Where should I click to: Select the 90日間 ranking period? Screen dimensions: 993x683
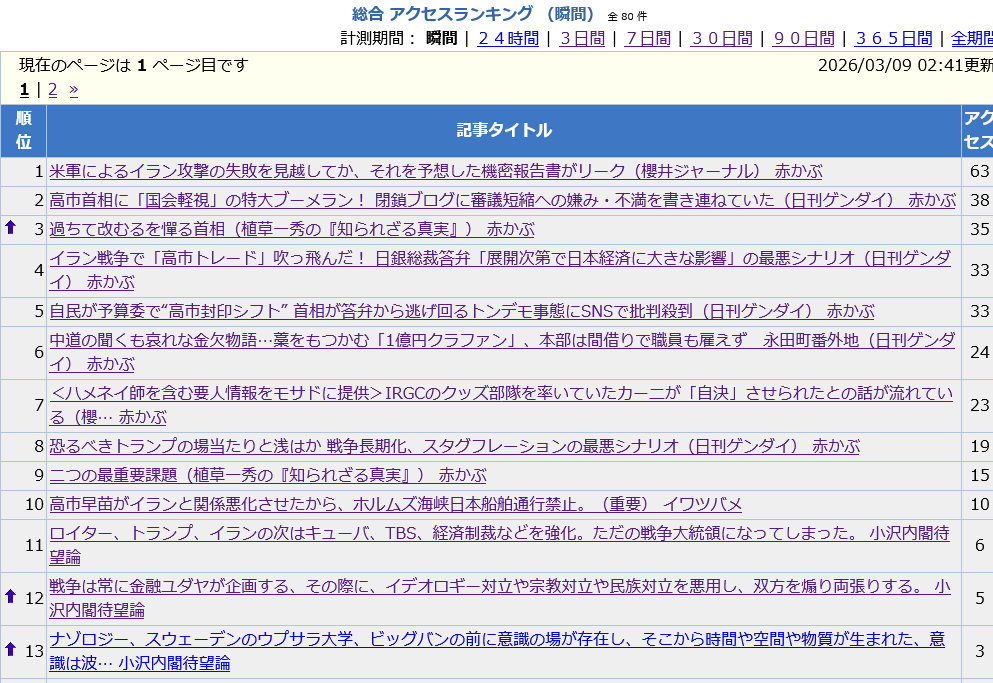click(803, 38)
